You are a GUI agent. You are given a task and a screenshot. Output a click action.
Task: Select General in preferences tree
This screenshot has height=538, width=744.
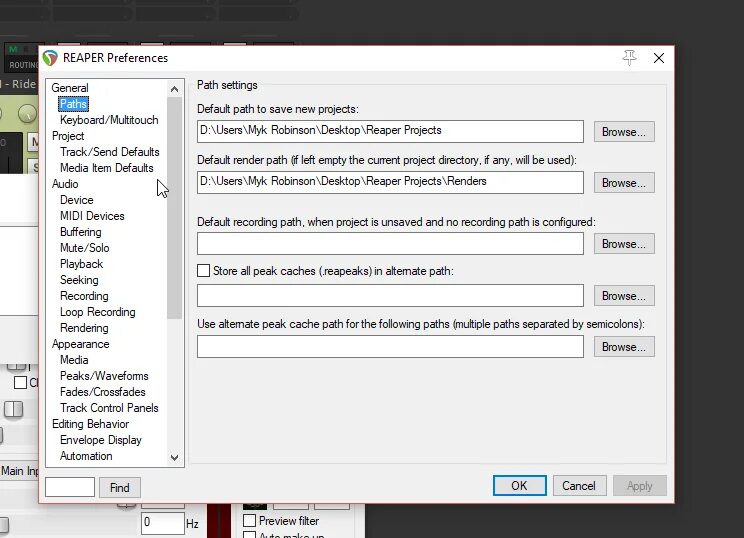[70, 88]
